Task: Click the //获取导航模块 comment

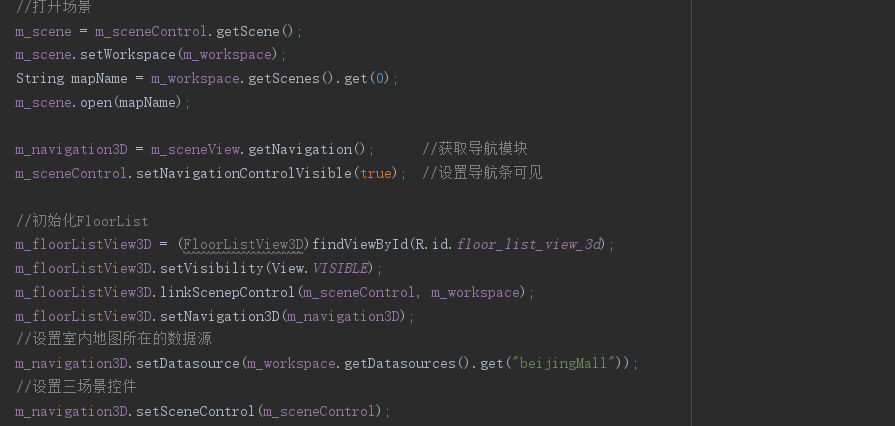Action: [x=475, y=150]
